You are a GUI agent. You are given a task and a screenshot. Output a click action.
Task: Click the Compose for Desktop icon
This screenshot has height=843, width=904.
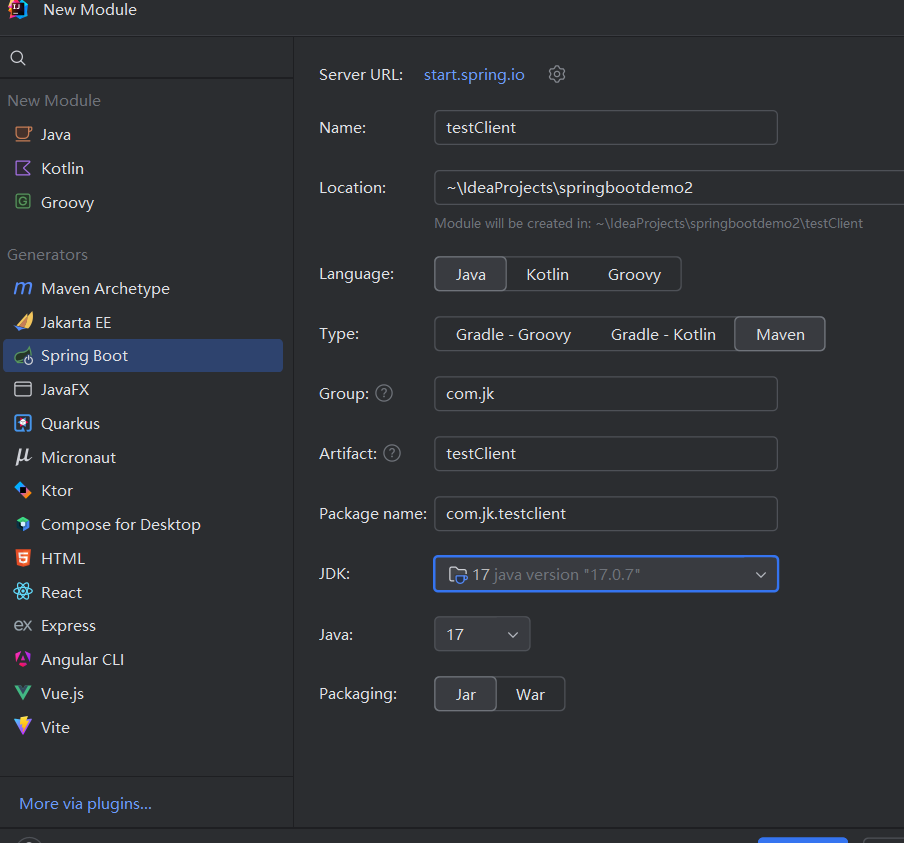(x=23, y=524)
